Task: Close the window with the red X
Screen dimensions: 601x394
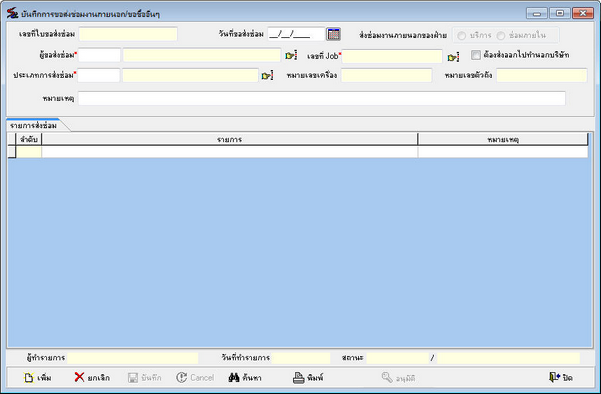Action: point(583,13)
